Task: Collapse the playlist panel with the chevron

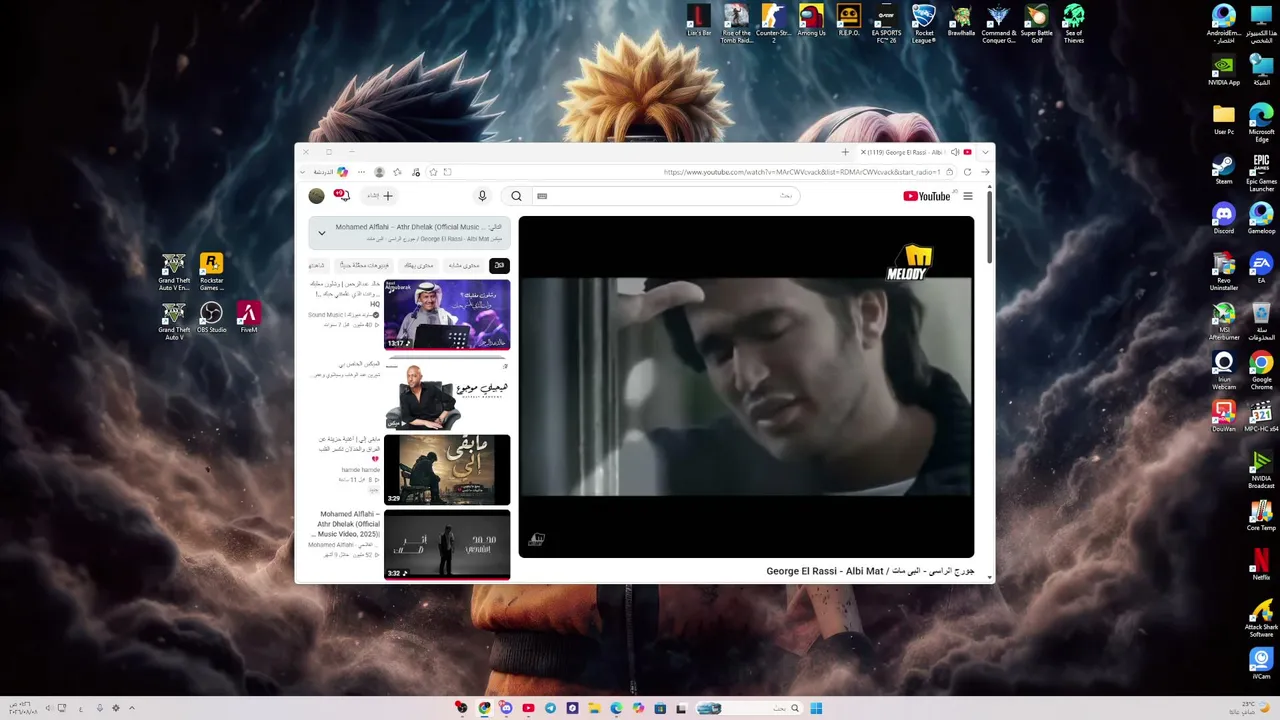Action: click(322, 233)
